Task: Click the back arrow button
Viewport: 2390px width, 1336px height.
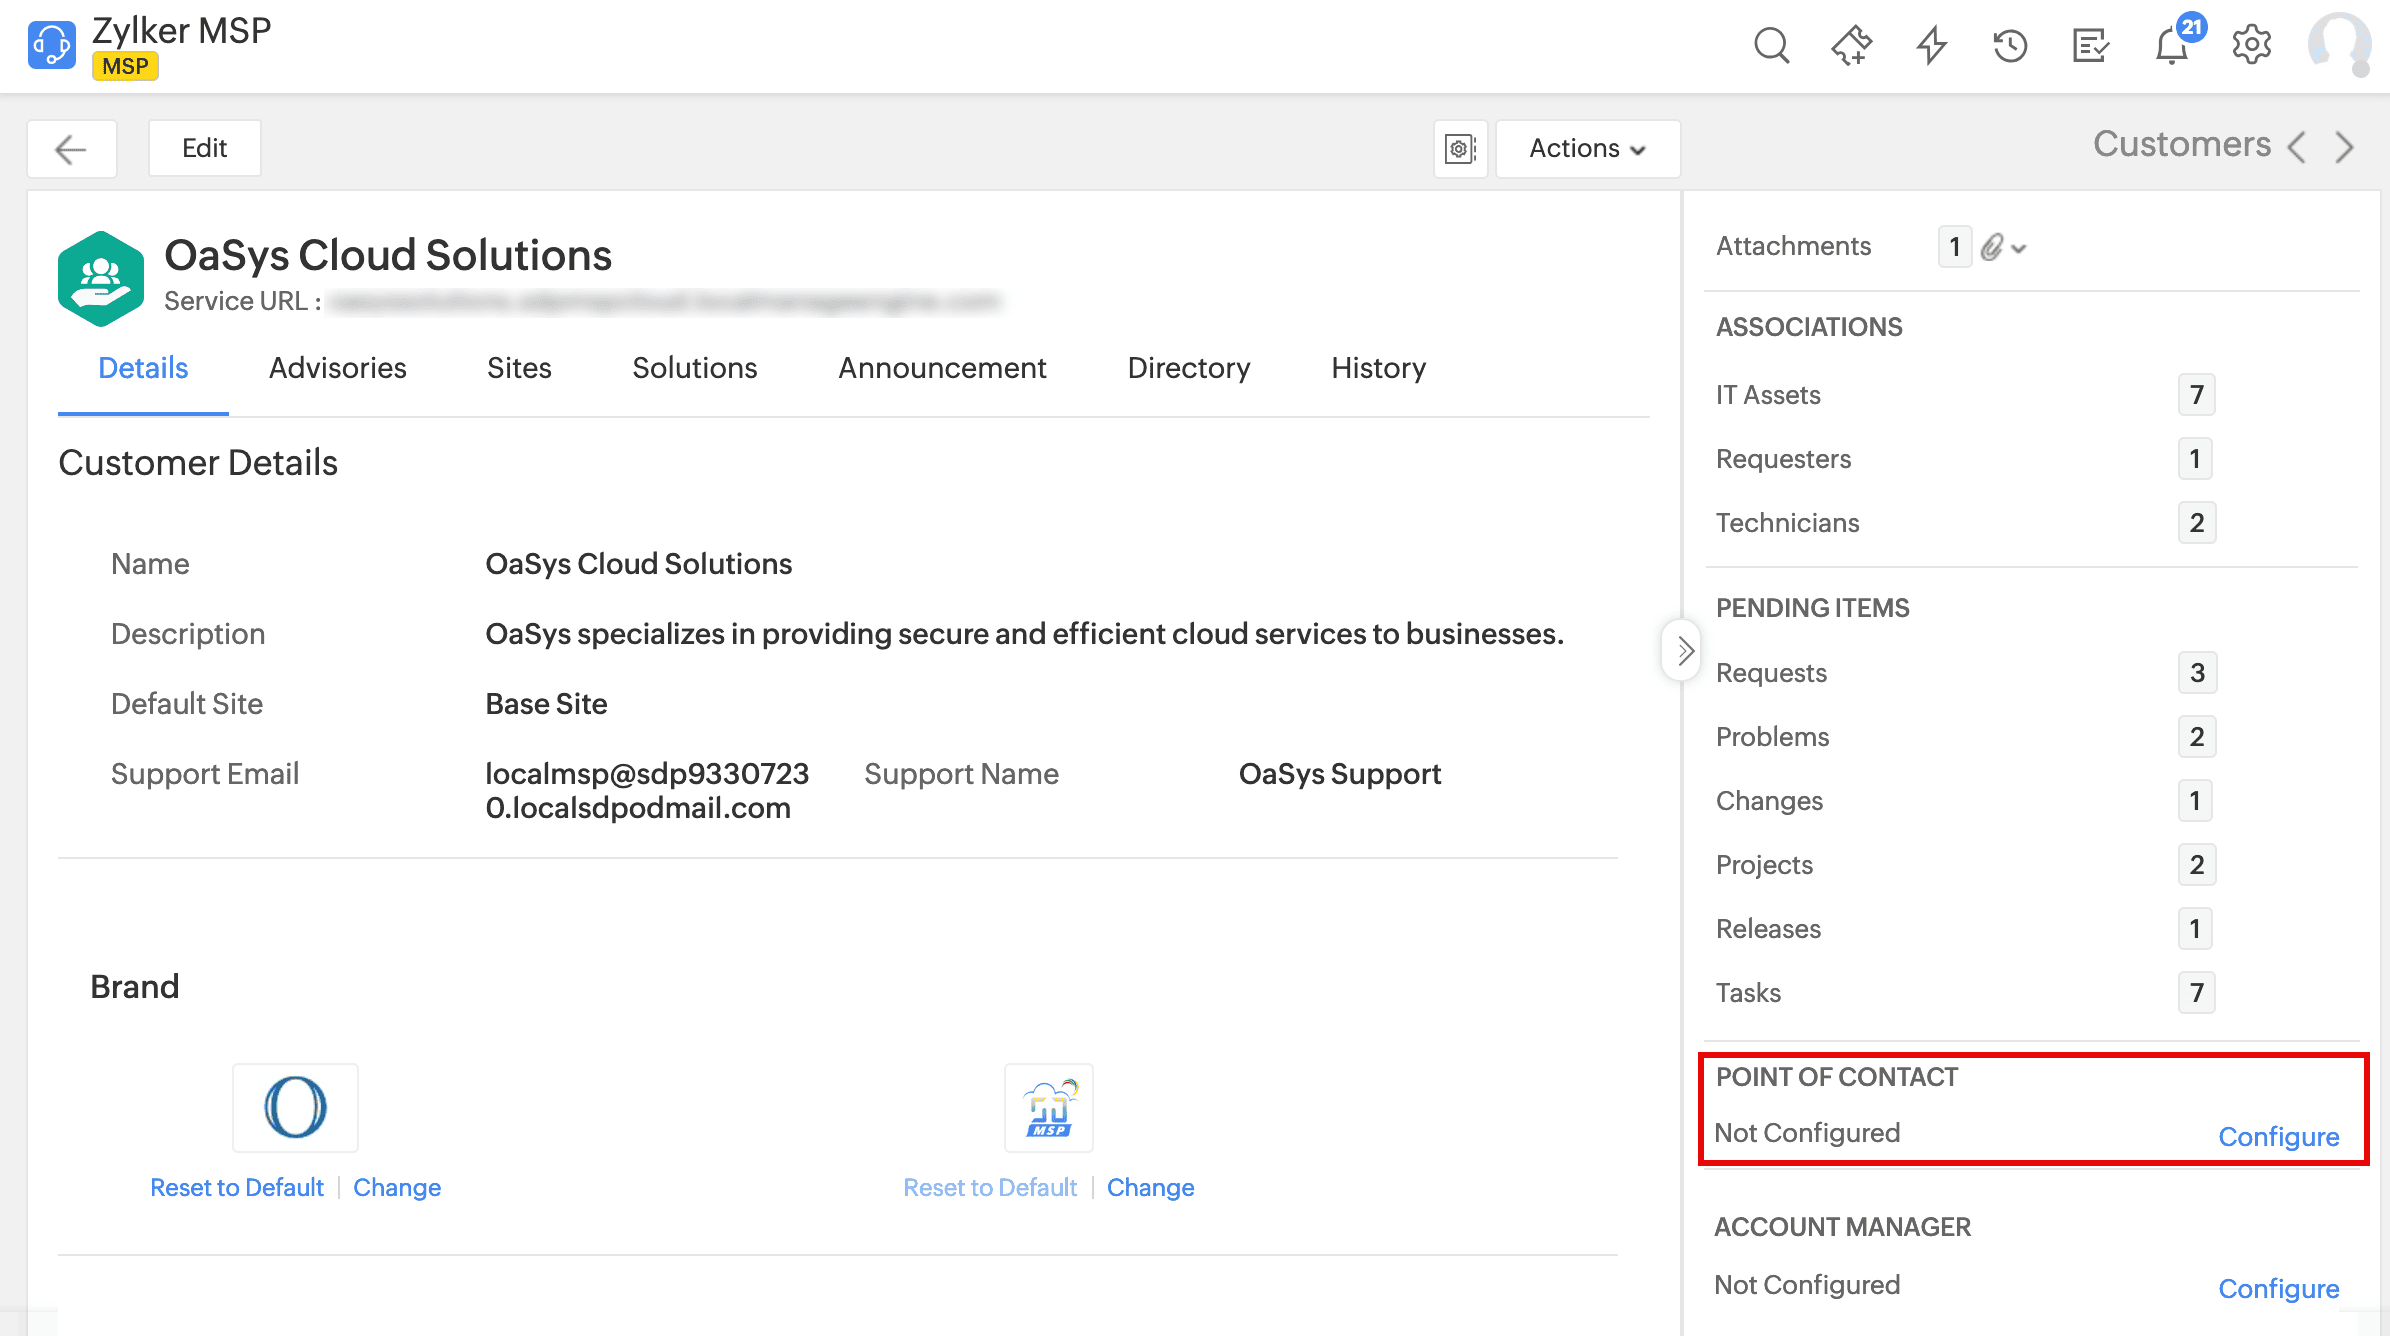Action: (x=71, y=149)
